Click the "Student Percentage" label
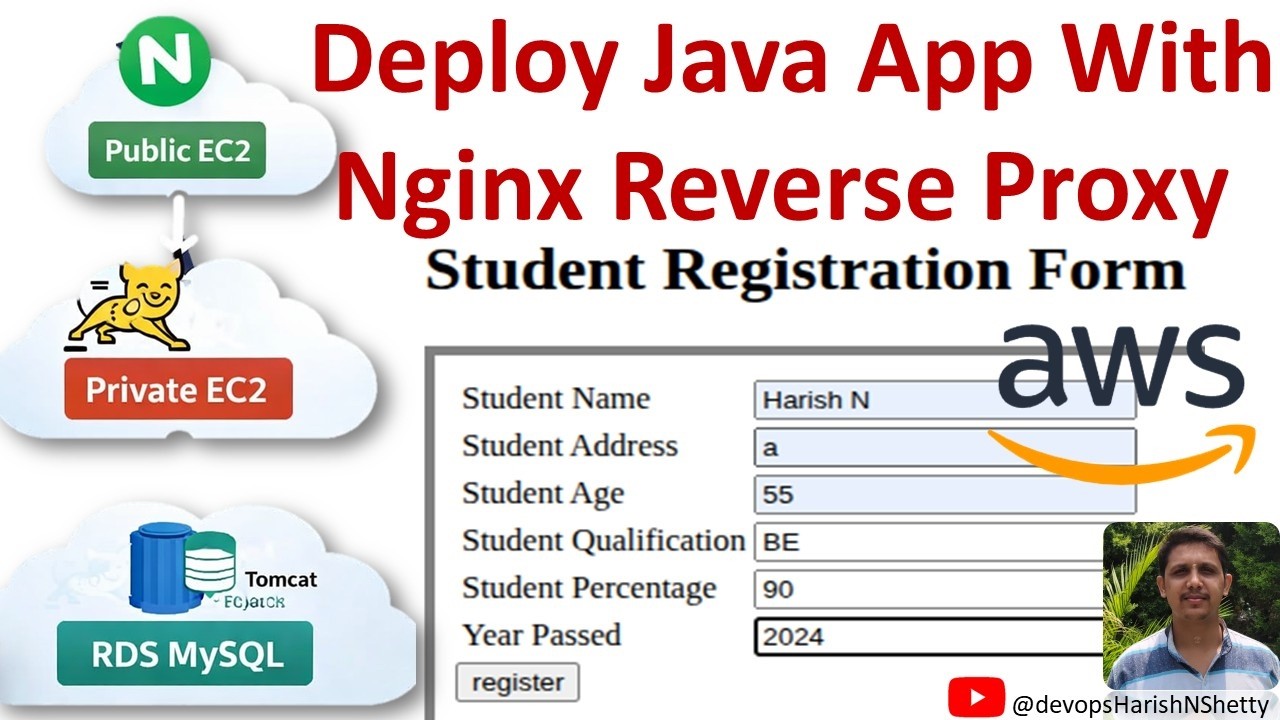This screenshot has height=720, width=1280. click(x=589, y=589)
